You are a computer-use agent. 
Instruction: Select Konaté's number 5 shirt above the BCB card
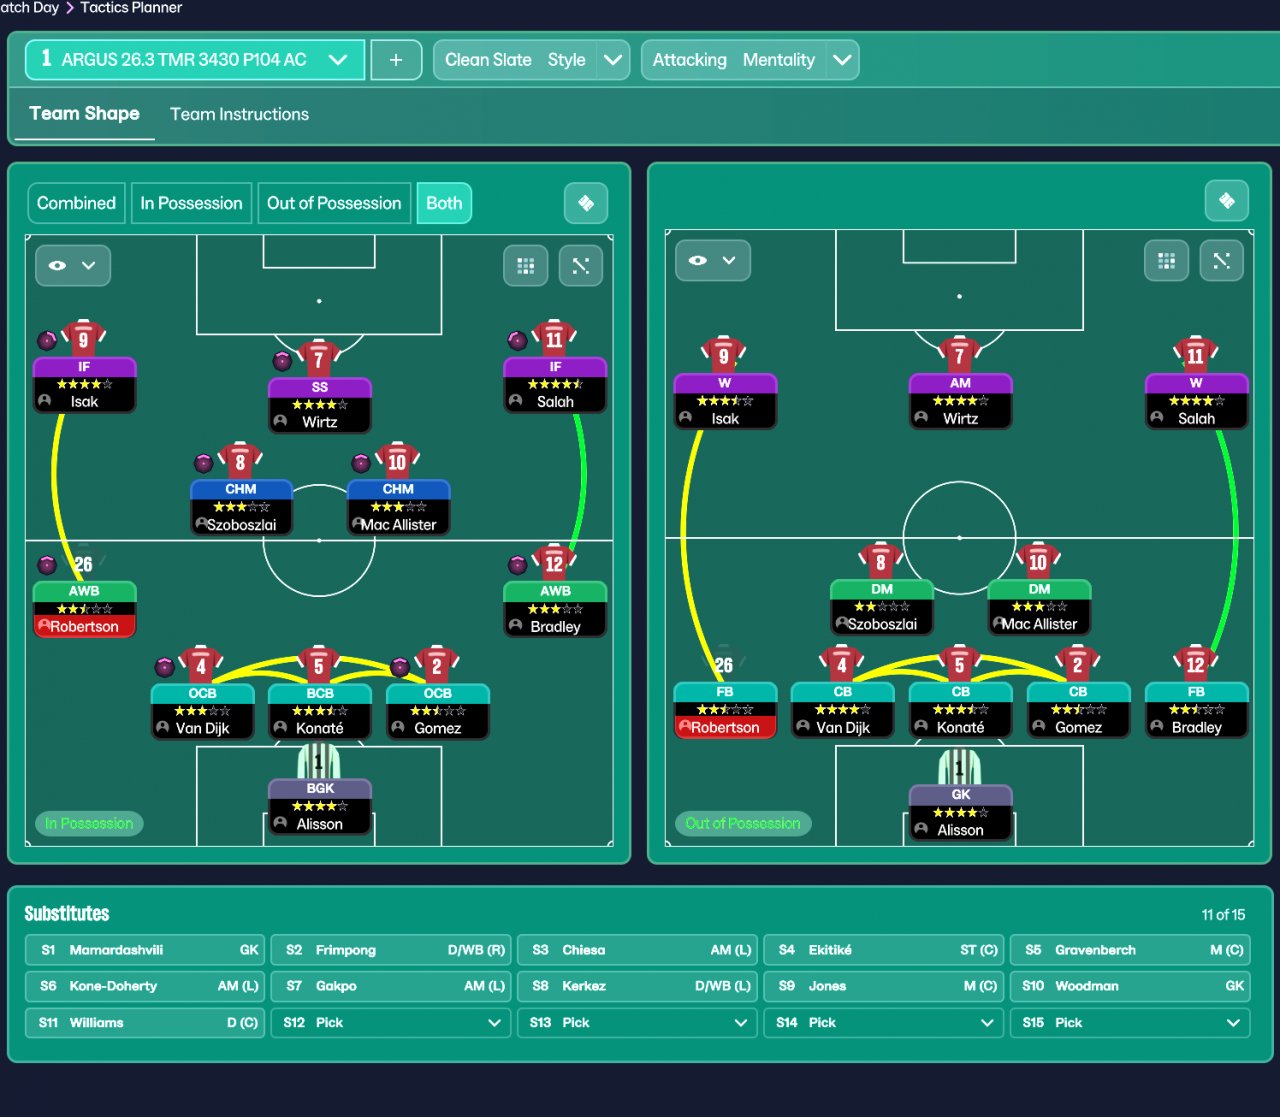(x=319, y=664)
